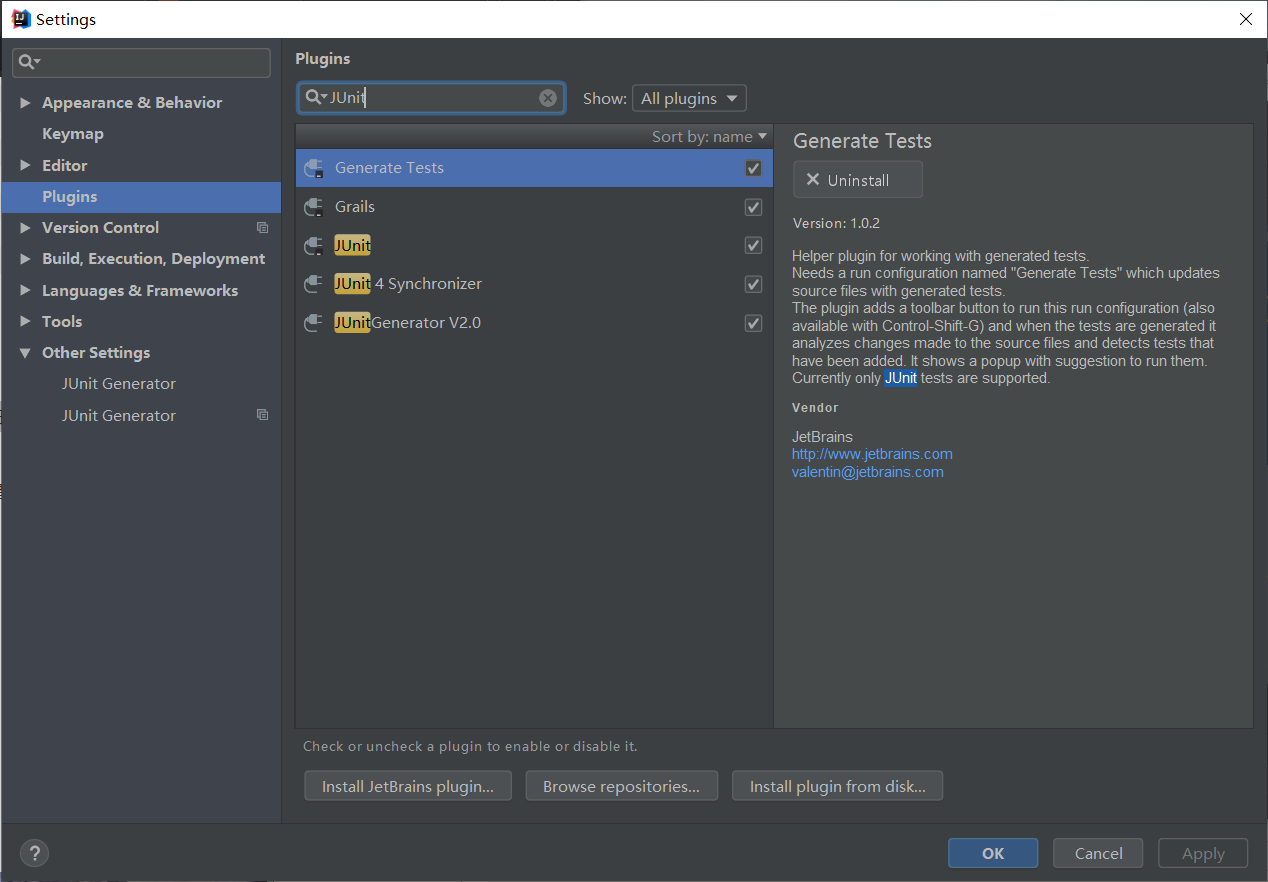Collapse the Other Settings node
1268x882 pixels.
pyautogui.click(x=25, y=353)
